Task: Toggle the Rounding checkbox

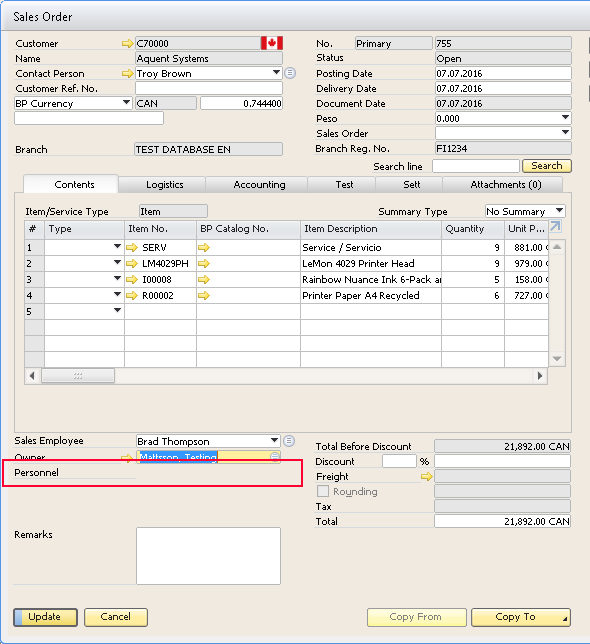Action: pyautogui.click(x=323, y=491)
